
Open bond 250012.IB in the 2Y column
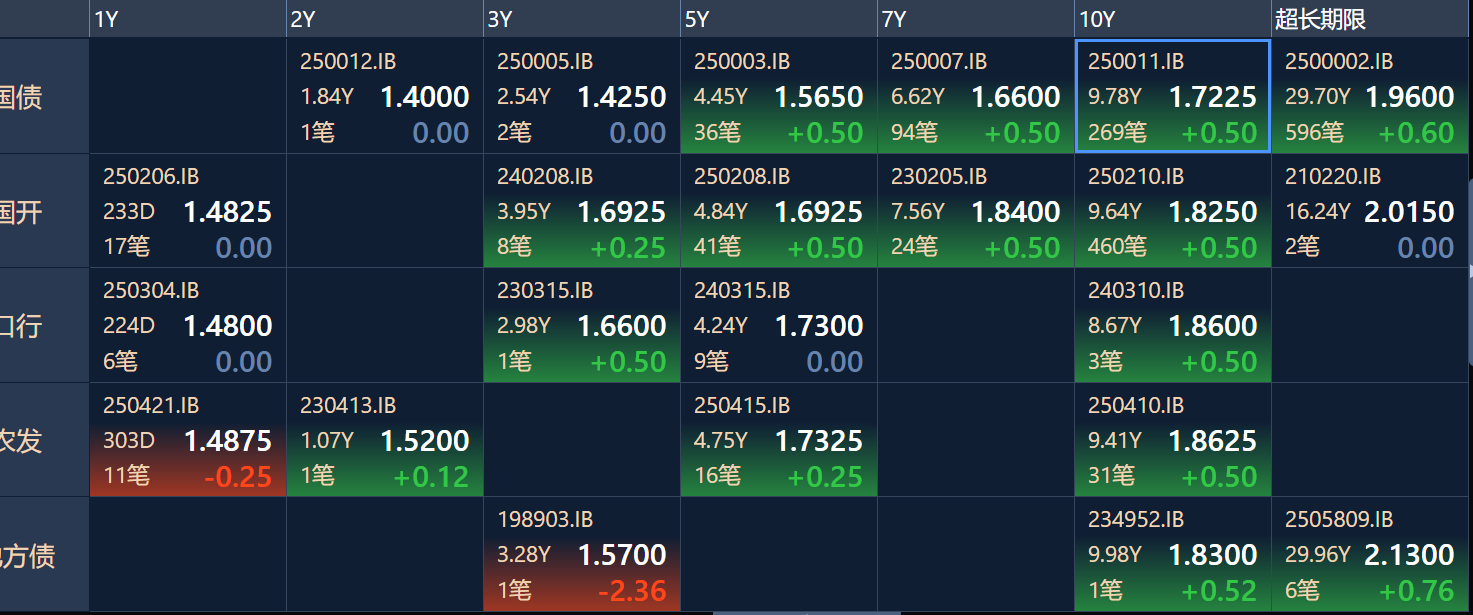click(x=348, y=62)
